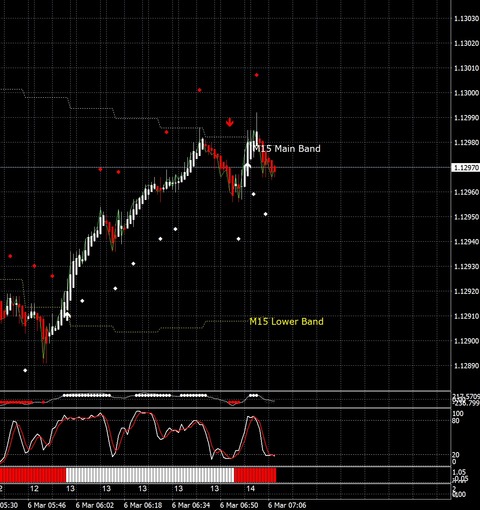Viewport: 480px width, 510px height.
Task: Click the 1.13030 price axis label
Action: click(x=467, y=18)
